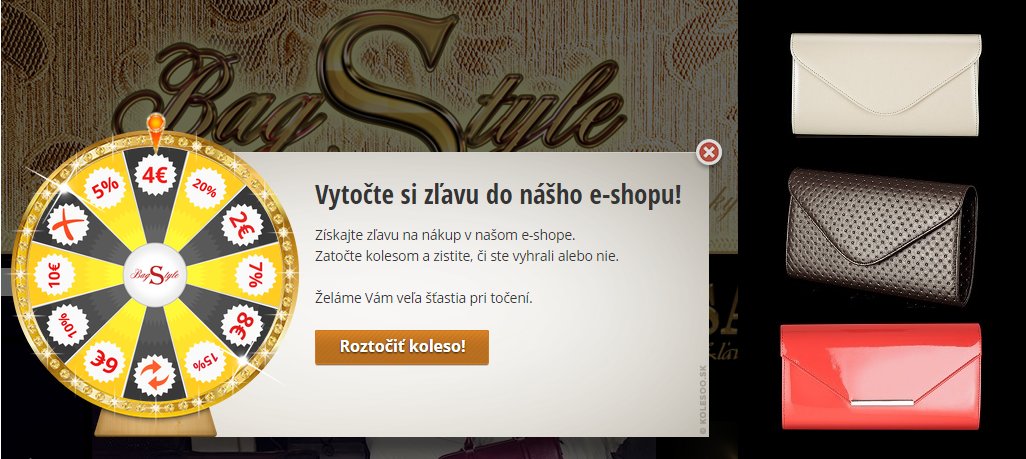Image resolution: width=1026 pixels, height=459 pixels.
Task: Select the 100% wheel segment badge
Action: click(68, 325)
